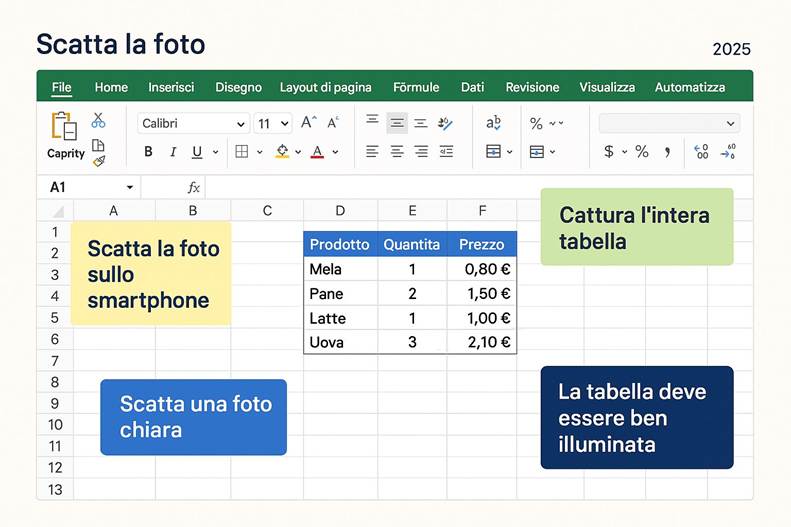Apply yellow fill color bucket
The height and width of the screenshot is (527, 791).
pos(282,151)
